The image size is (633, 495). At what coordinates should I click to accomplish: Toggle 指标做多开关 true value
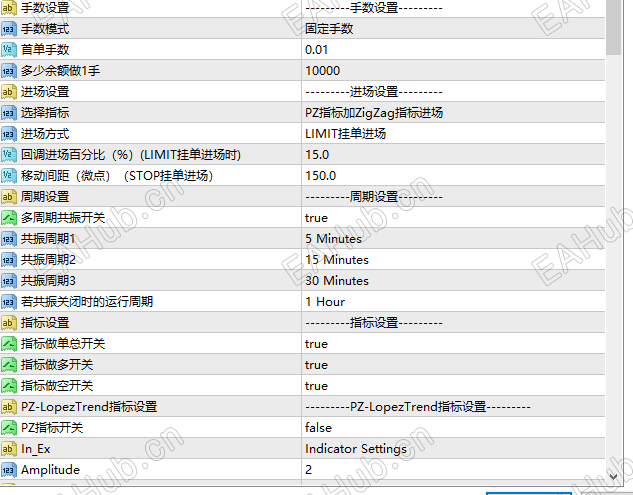453,365
